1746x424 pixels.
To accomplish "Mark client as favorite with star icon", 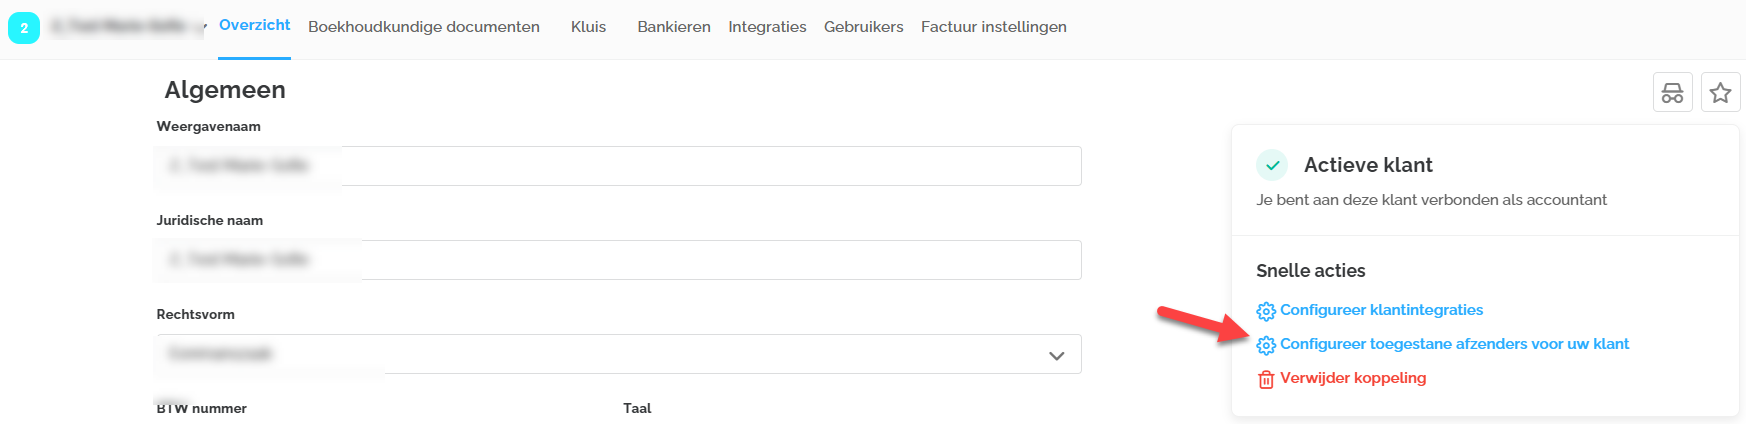I will tap(1720, 93).
